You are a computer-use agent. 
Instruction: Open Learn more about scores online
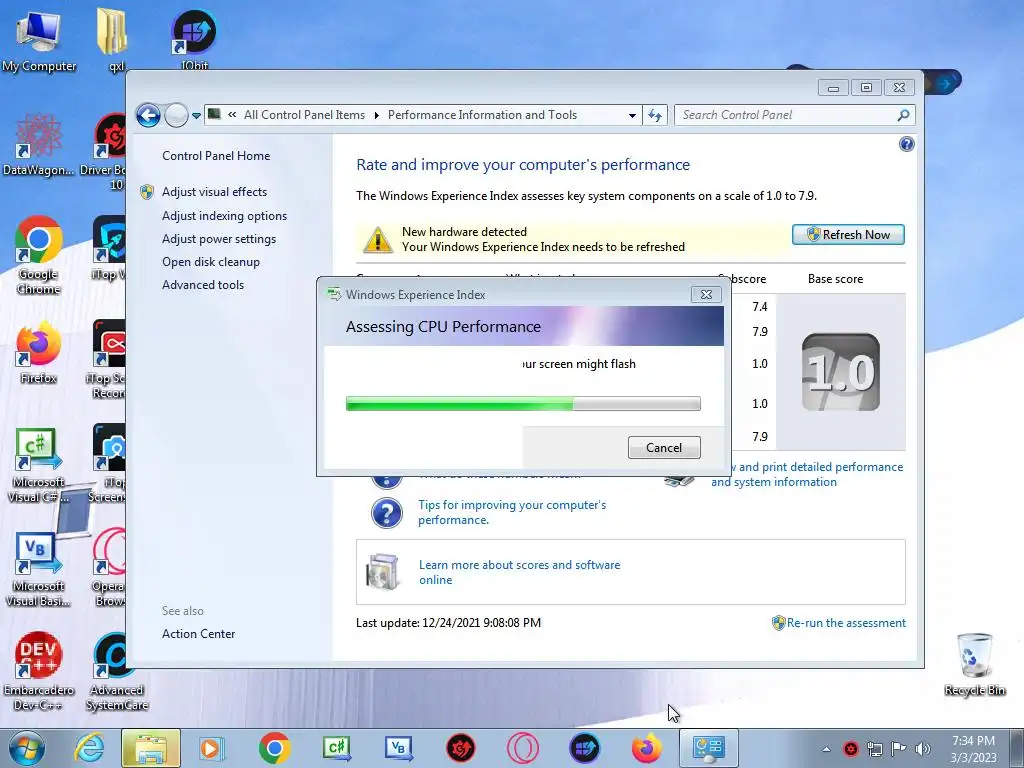click(519, 572)
